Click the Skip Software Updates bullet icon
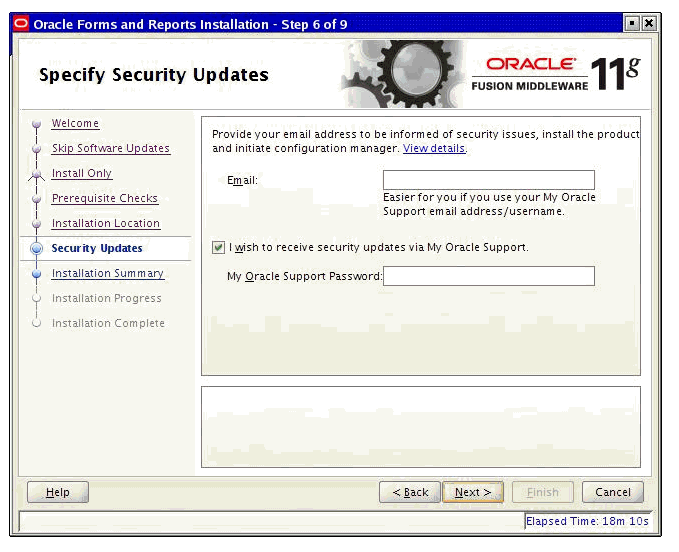 click(x=37, y=148)
